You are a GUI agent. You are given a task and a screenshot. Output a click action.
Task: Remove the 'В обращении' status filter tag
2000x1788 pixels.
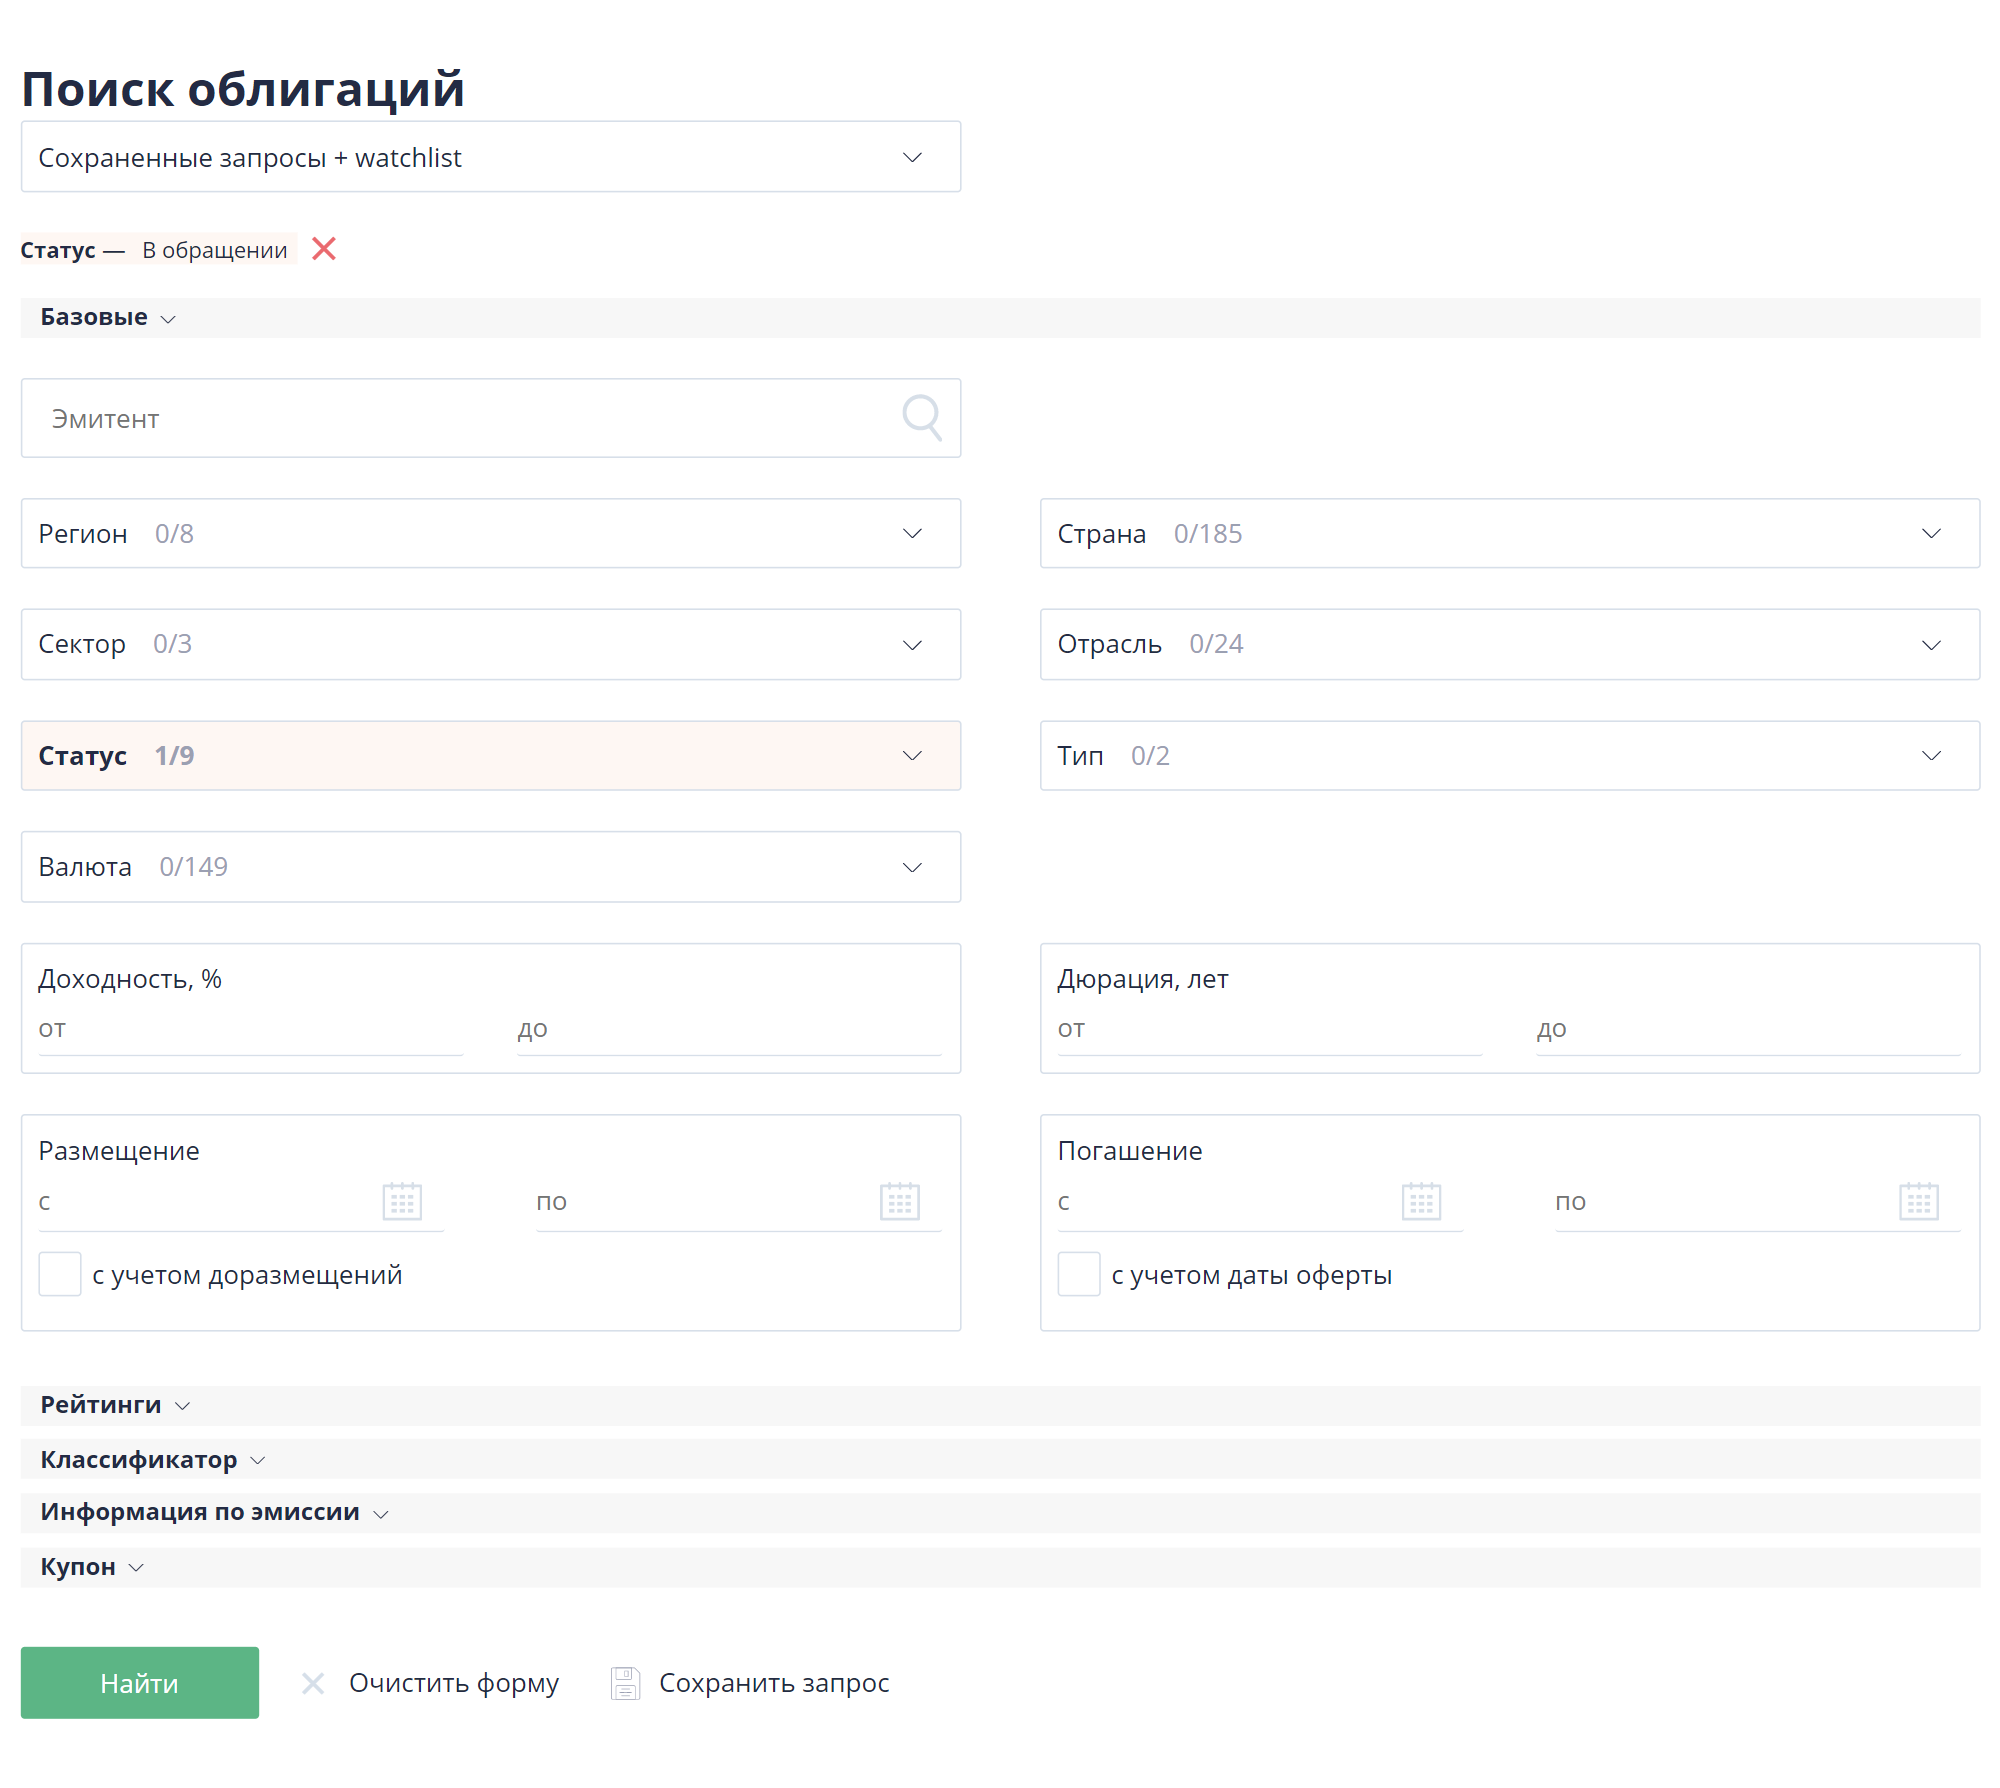pyautogui.click(x=323, y=249)
